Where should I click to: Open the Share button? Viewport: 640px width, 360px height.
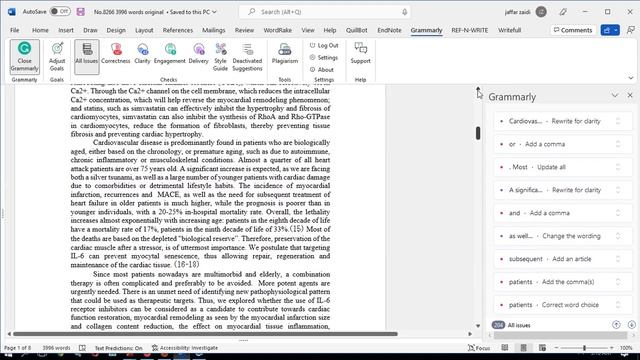[x=610, y=30]
